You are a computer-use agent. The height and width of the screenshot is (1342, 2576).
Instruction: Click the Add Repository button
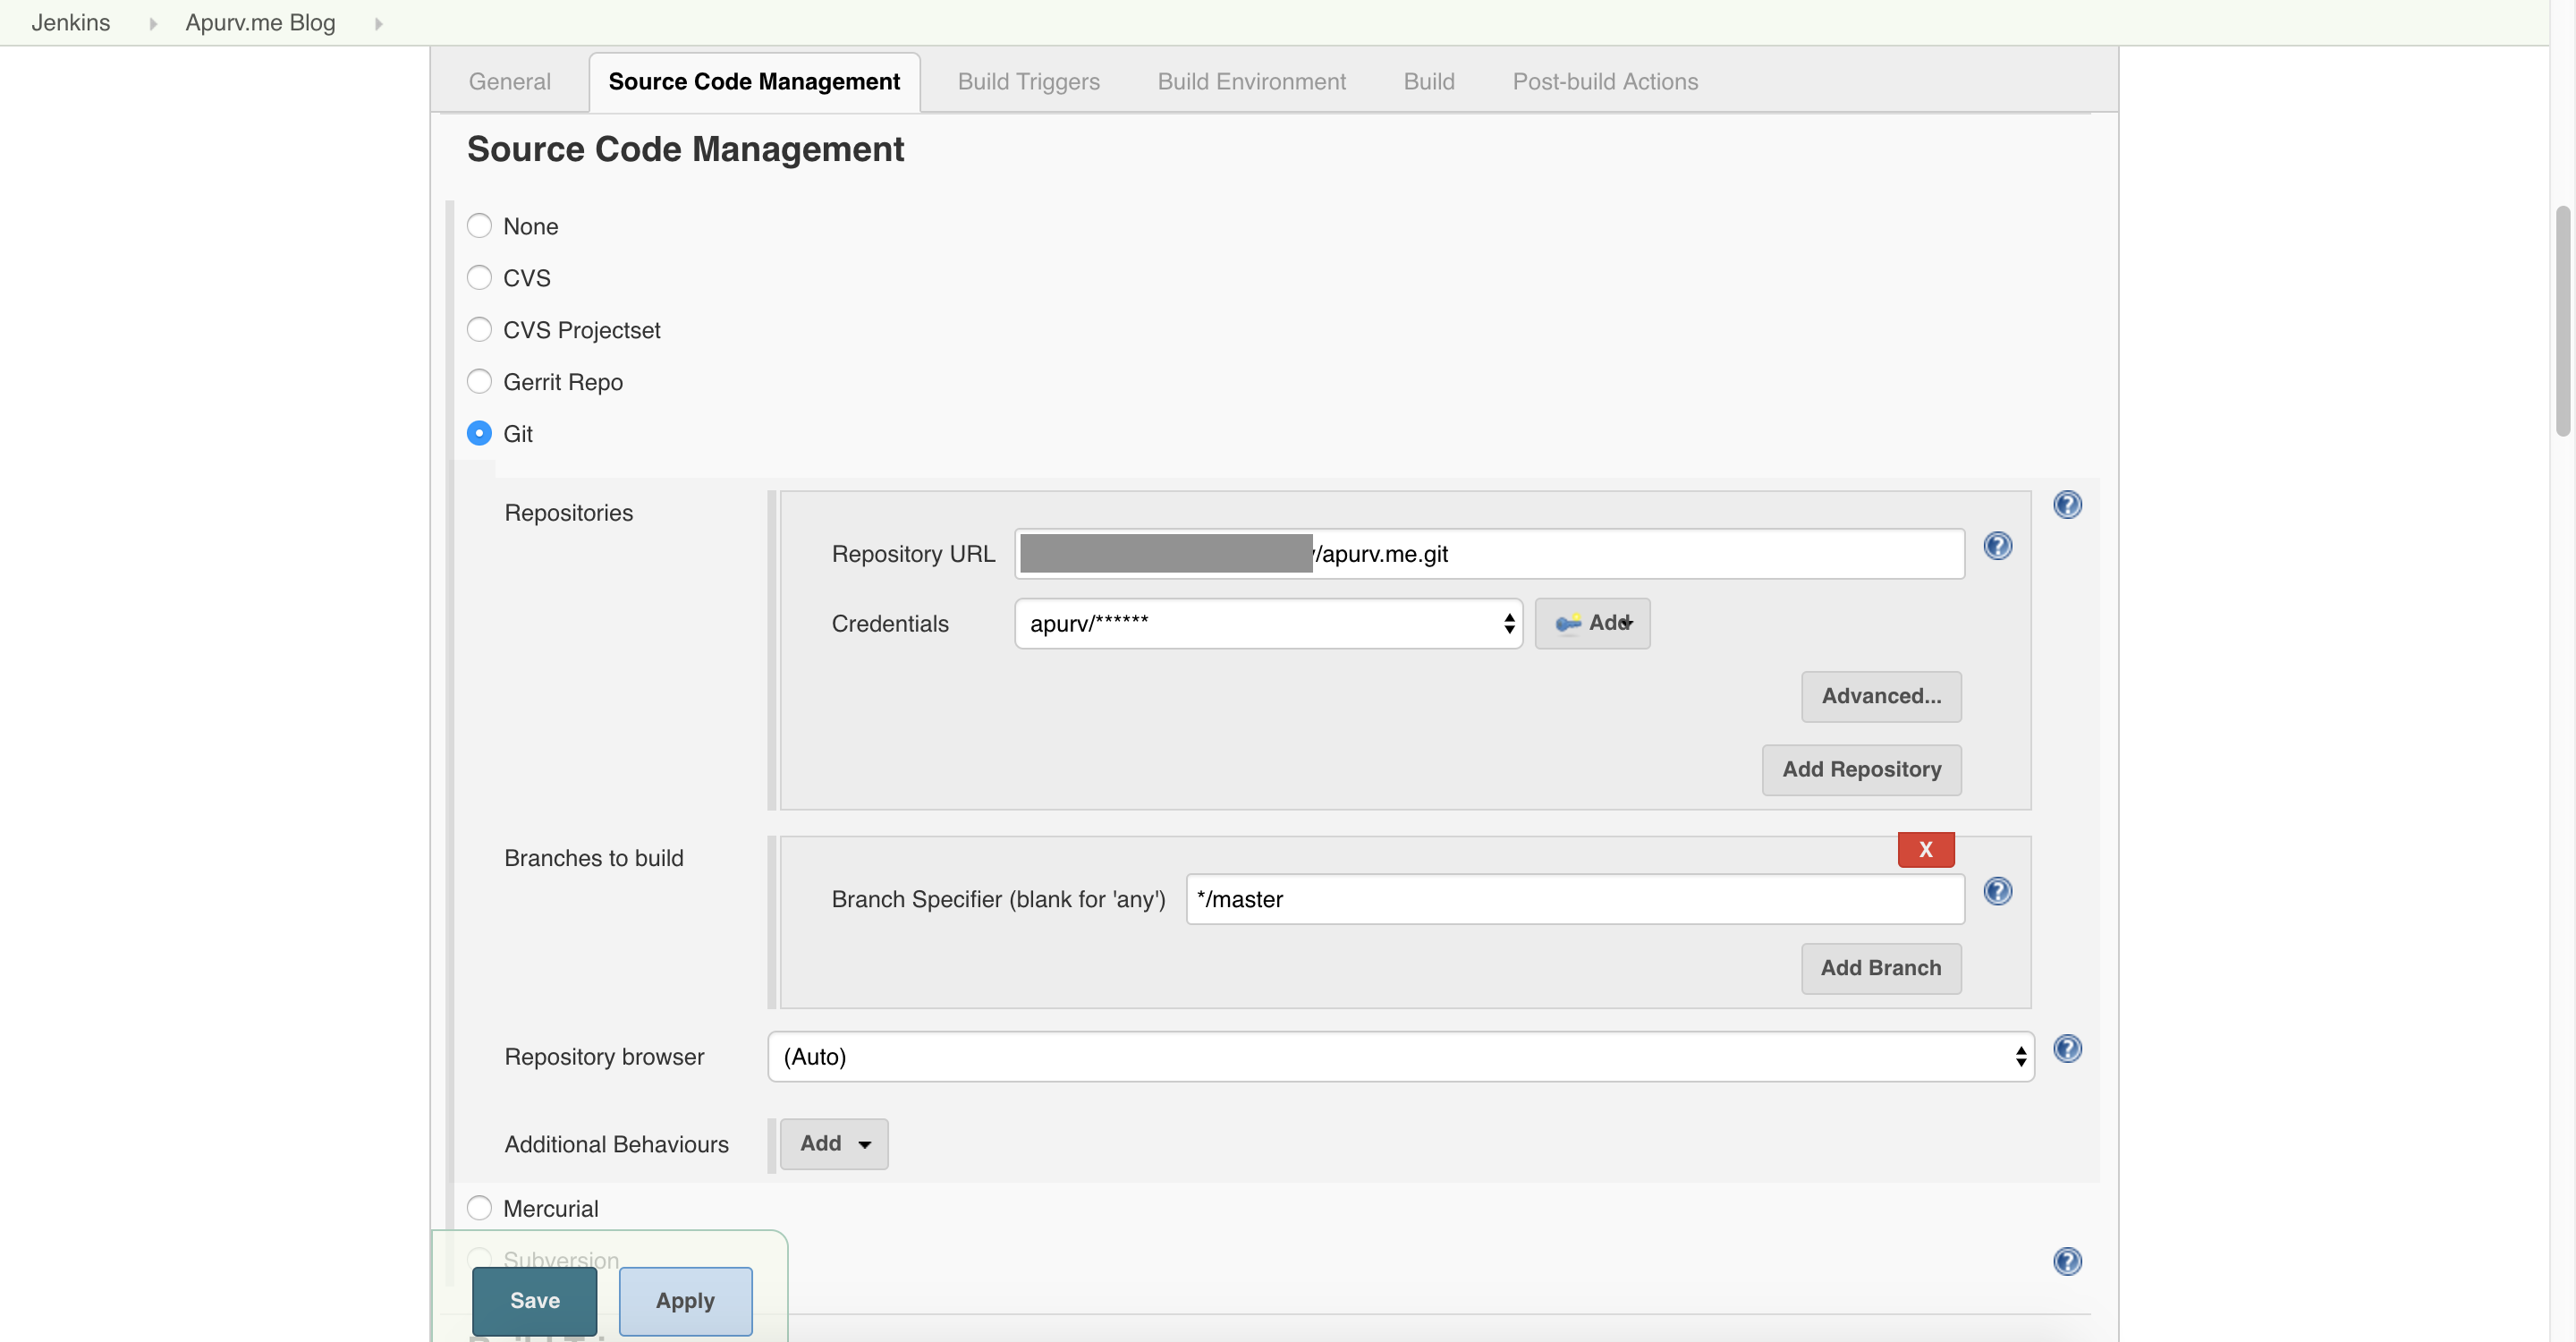tap(1860, 770)
